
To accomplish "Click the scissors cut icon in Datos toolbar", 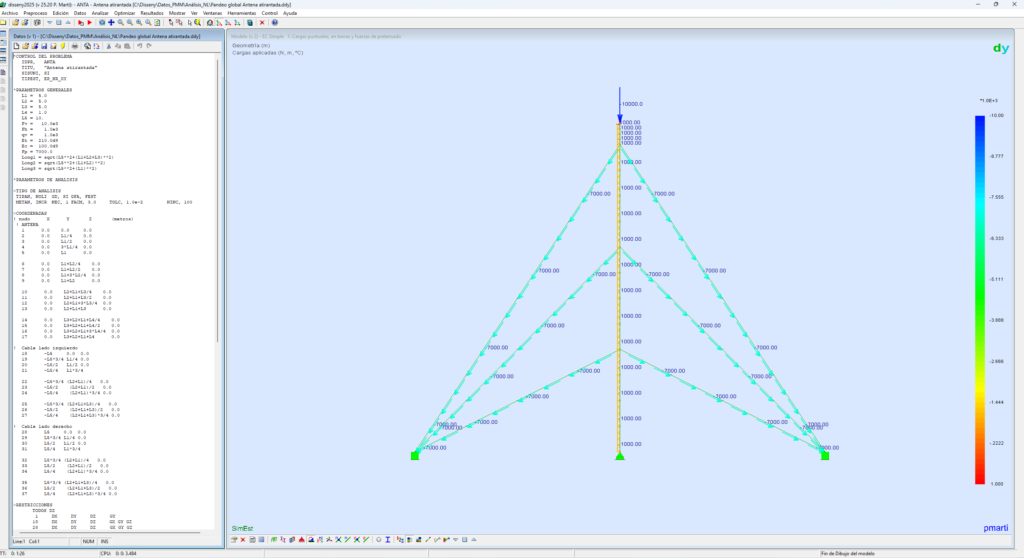I will pyautogui.click(x=109, y=46).
